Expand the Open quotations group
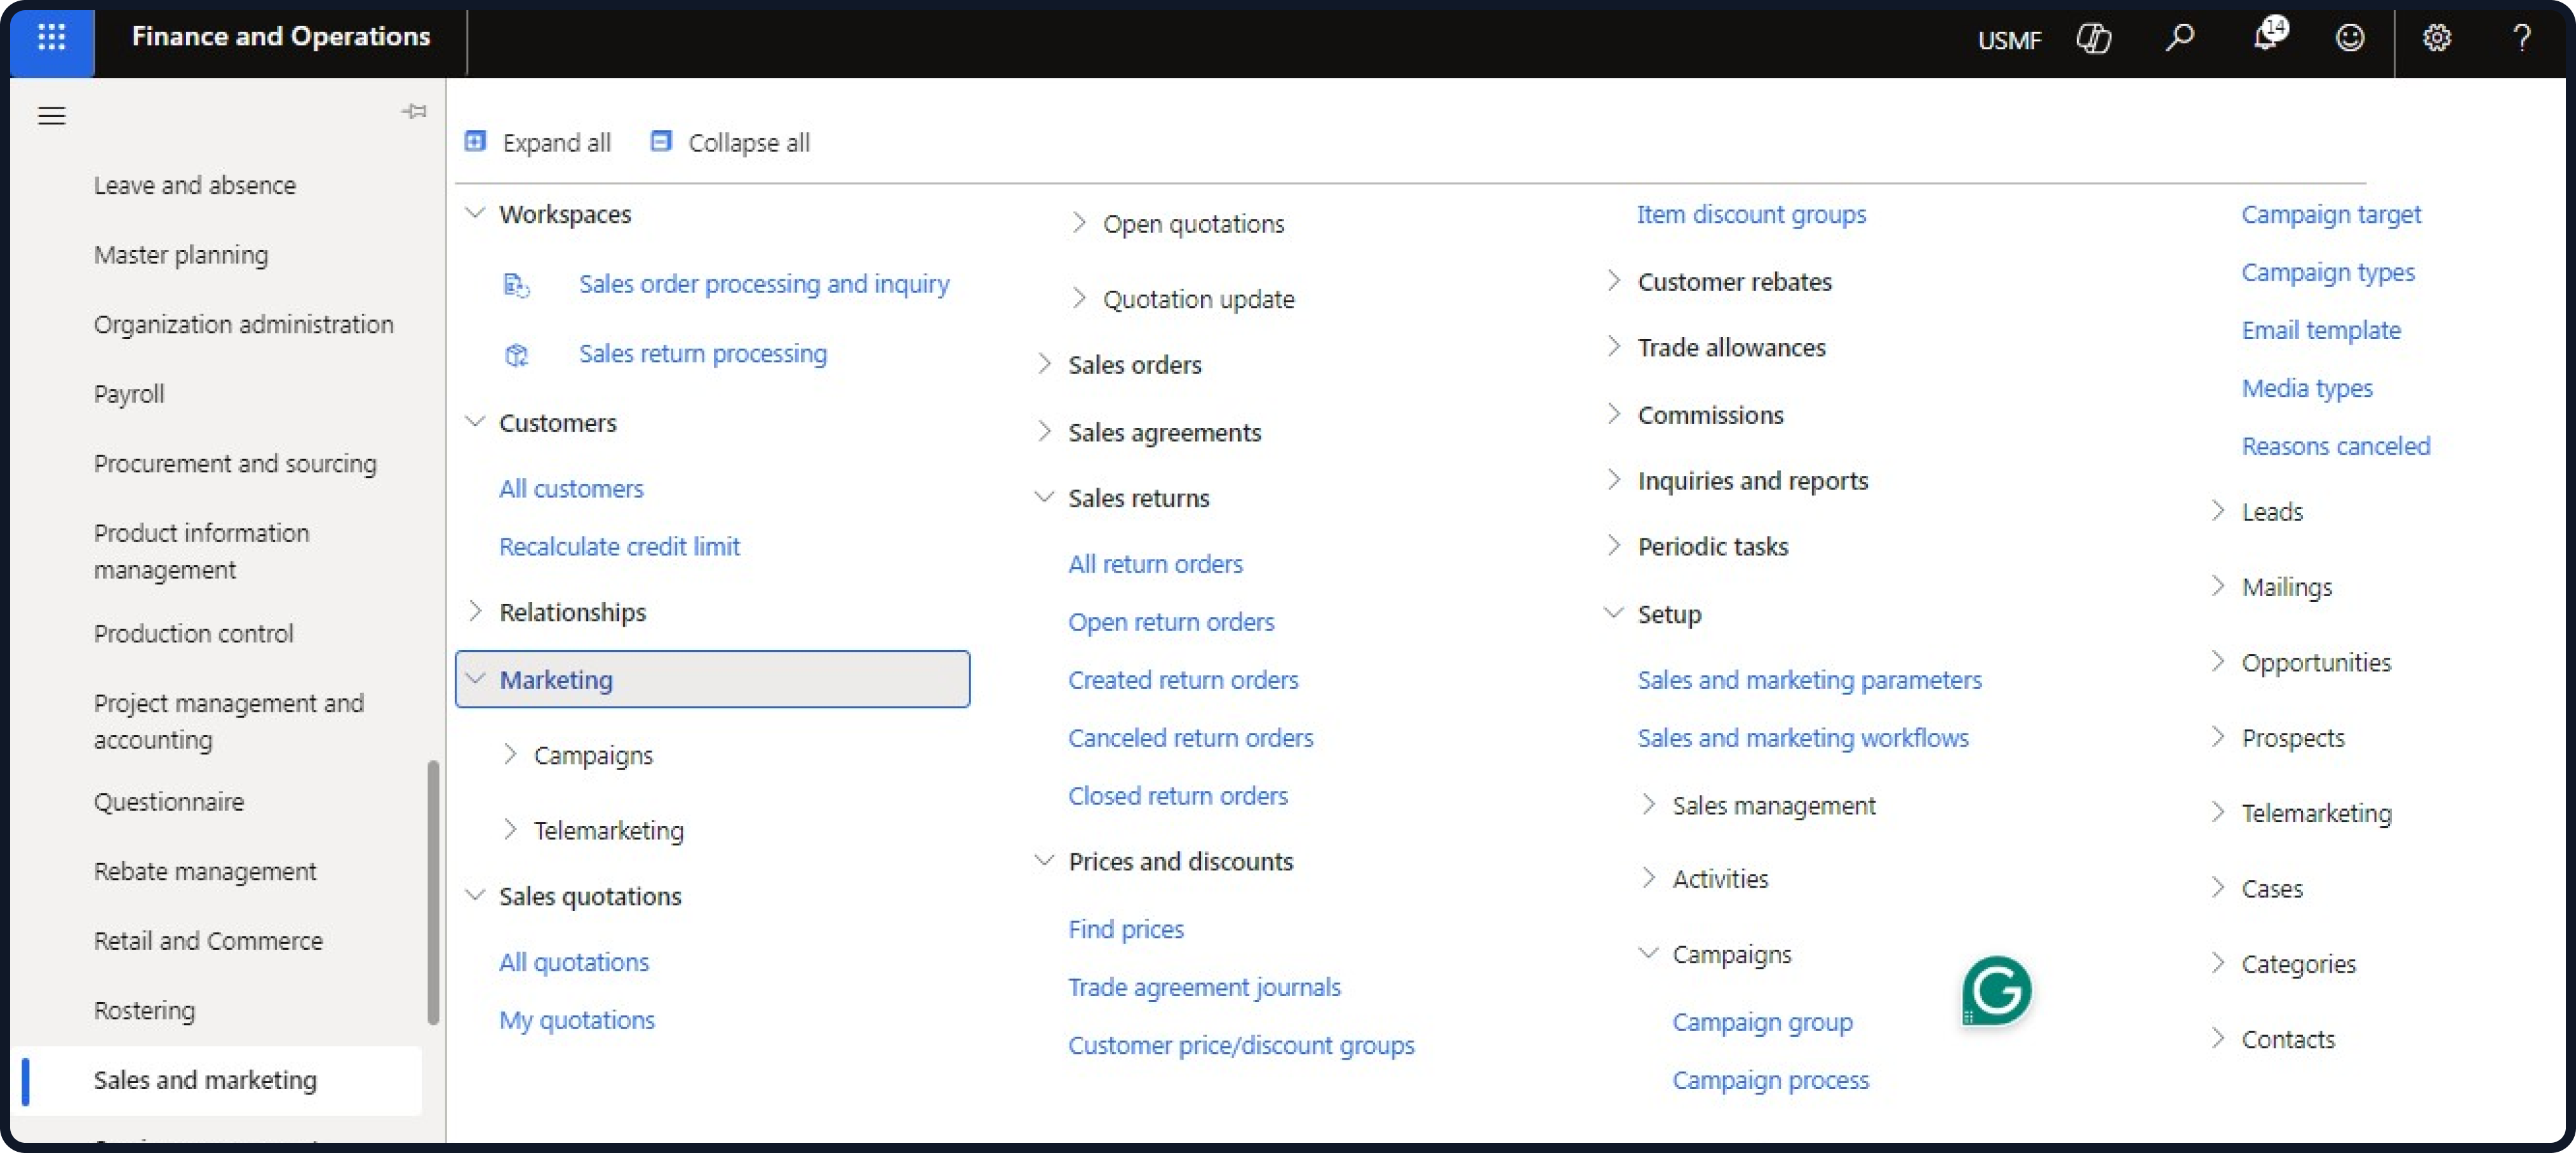The image size is (2576, 1153). pyautogui.click(x=1079, y=223)
